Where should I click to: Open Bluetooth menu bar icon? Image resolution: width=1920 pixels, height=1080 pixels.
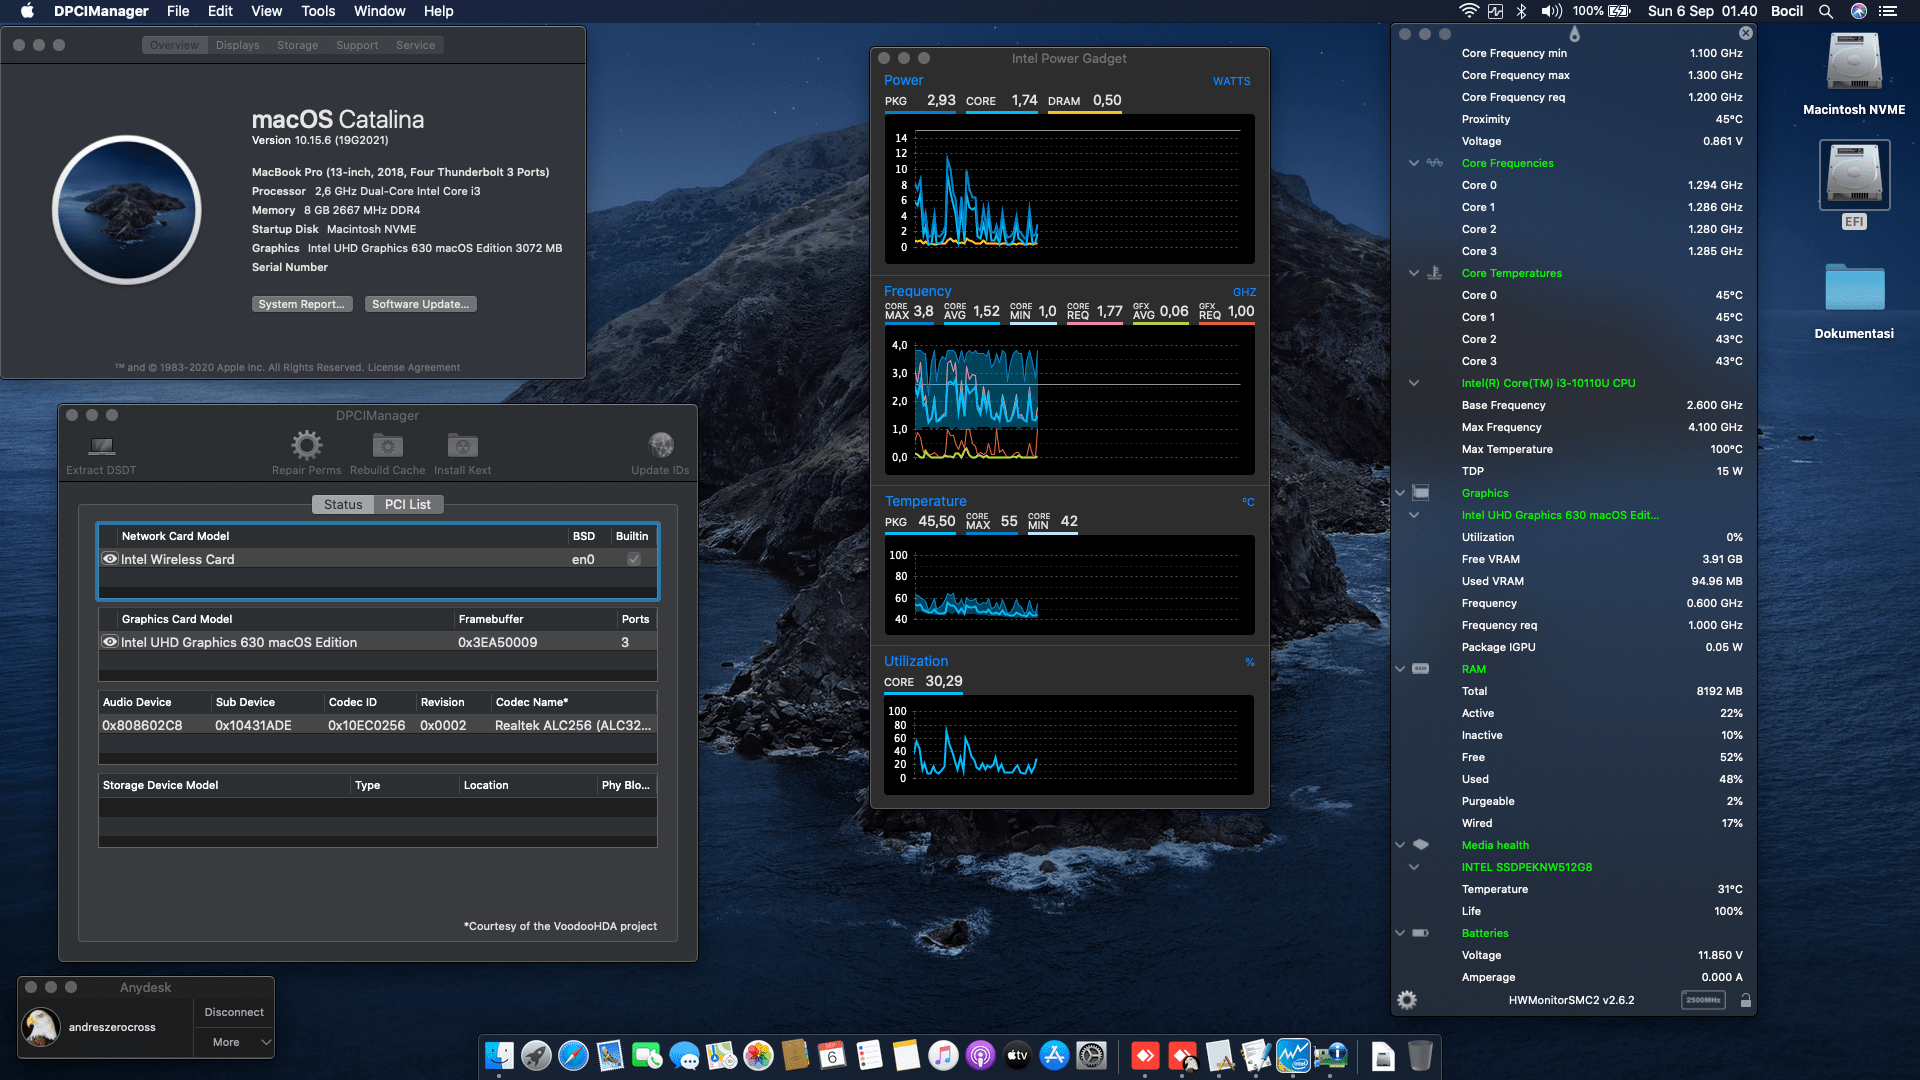point(1521,11)
